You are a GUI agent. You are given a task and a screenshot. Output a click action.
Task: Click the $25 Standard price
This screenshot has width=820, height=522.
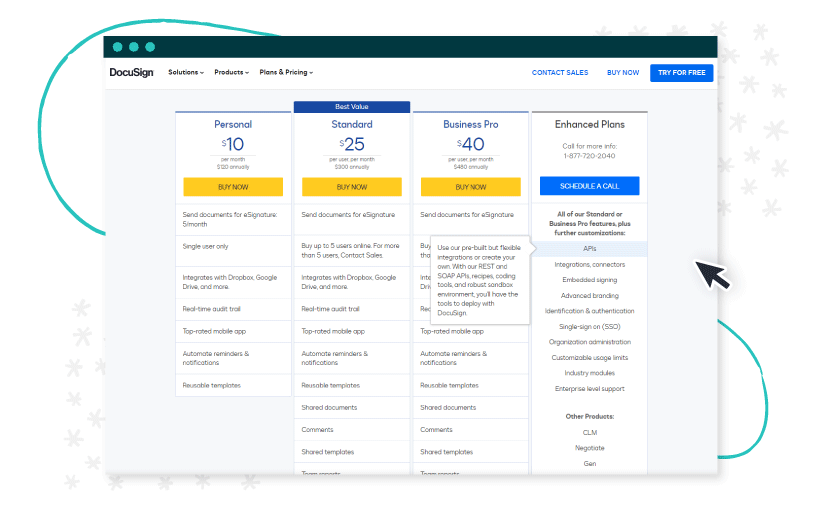point(351,144)
